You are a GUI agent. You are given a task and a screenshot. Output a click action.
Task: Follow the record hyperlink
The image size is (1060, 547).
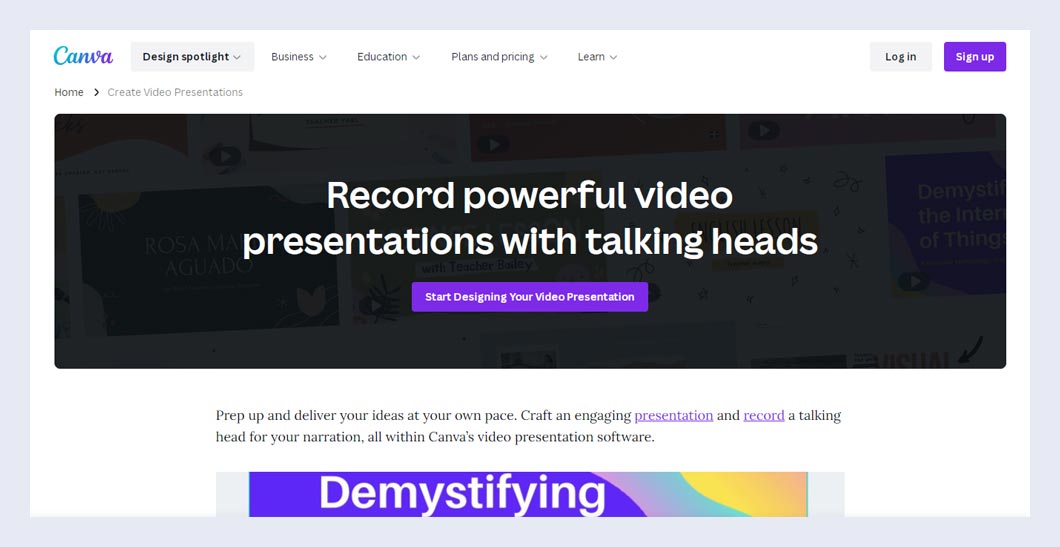[x=764, y=415]
